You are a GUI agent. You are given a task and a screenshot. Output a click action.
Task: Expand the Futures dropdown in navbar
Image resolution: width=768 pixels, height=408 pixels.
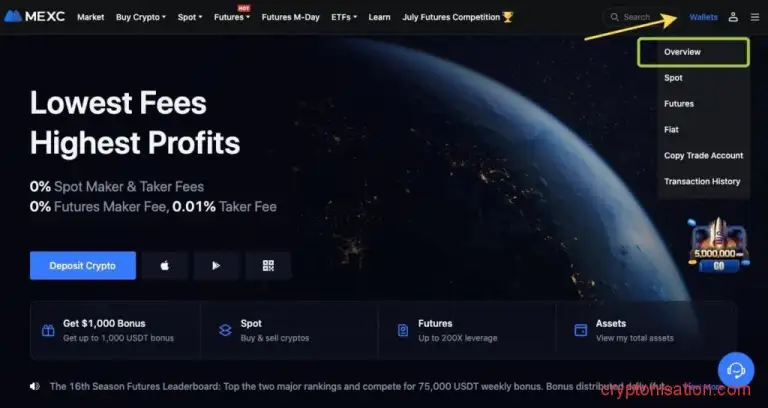coord(232,17)
